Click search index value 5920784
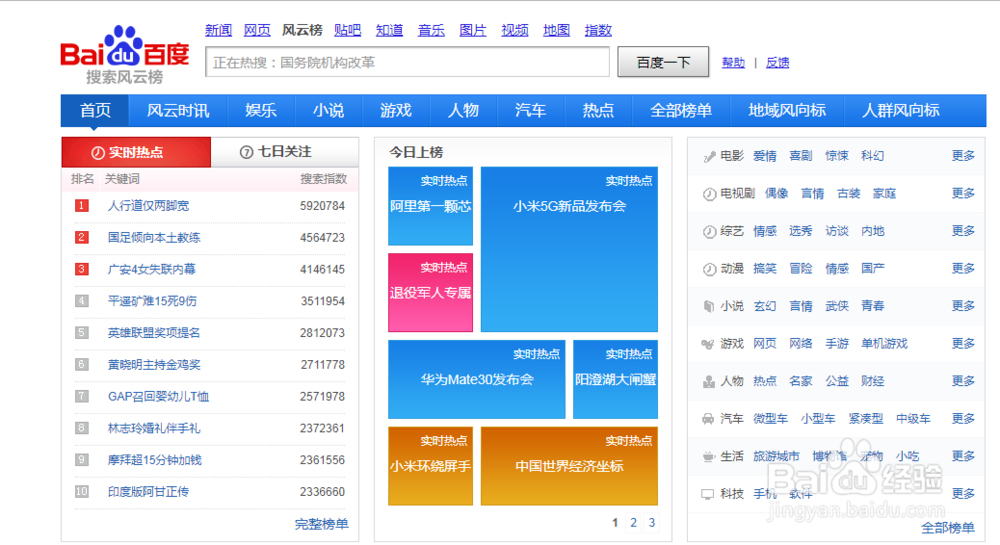This screenshot has height=545, width=1000. click(322, 206)
